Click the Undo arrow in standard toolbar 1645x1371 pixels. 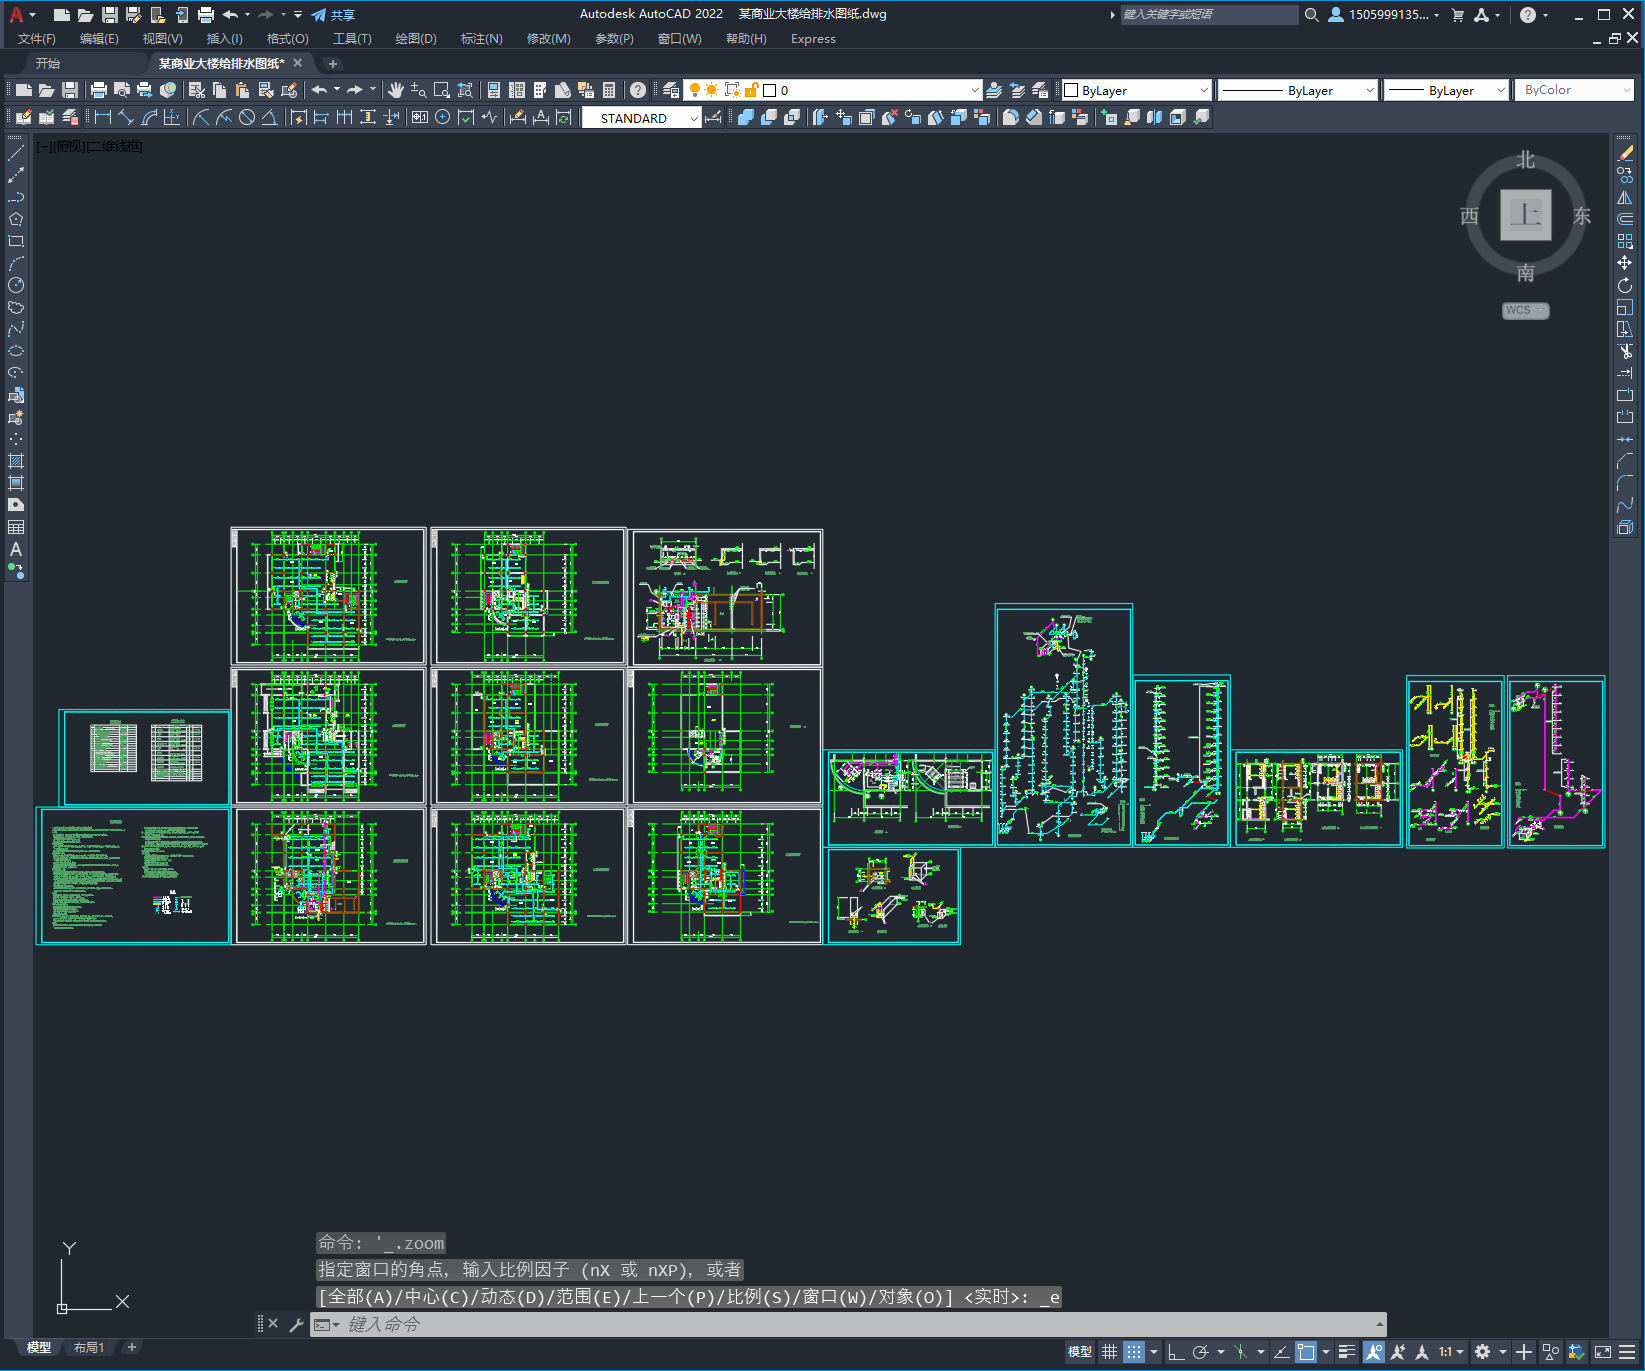pos(319,90)
